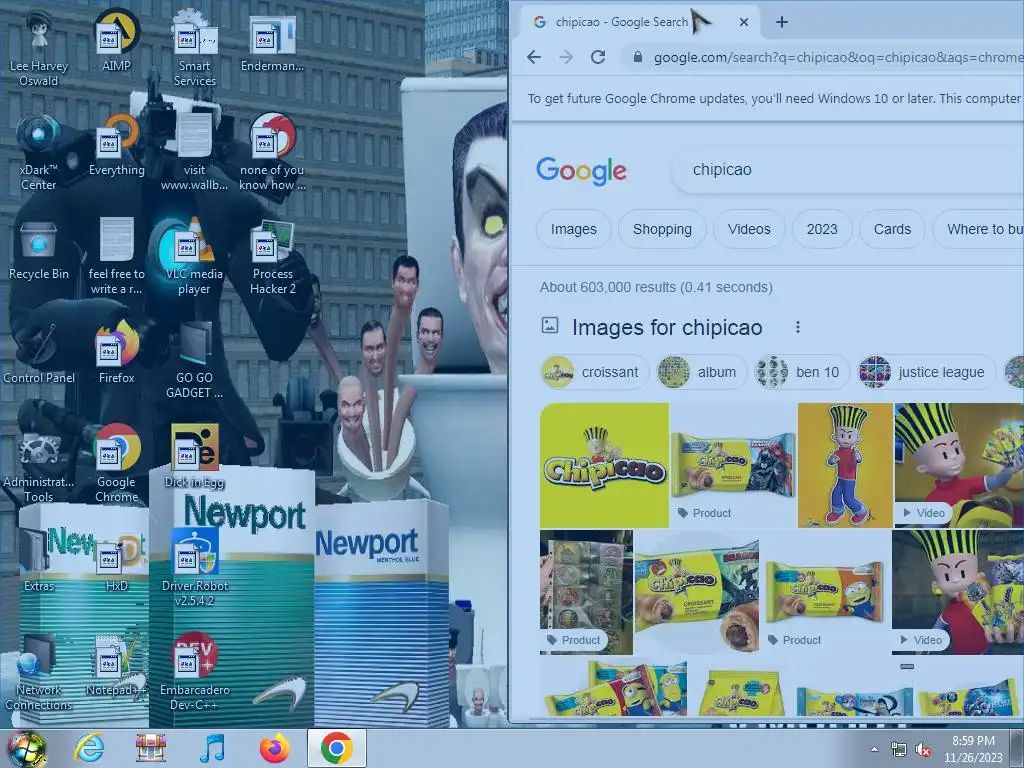The height and width of the screenshot is (768, 1024).
Task: Apply the Cards search filter
Action: tap(892, 229)
